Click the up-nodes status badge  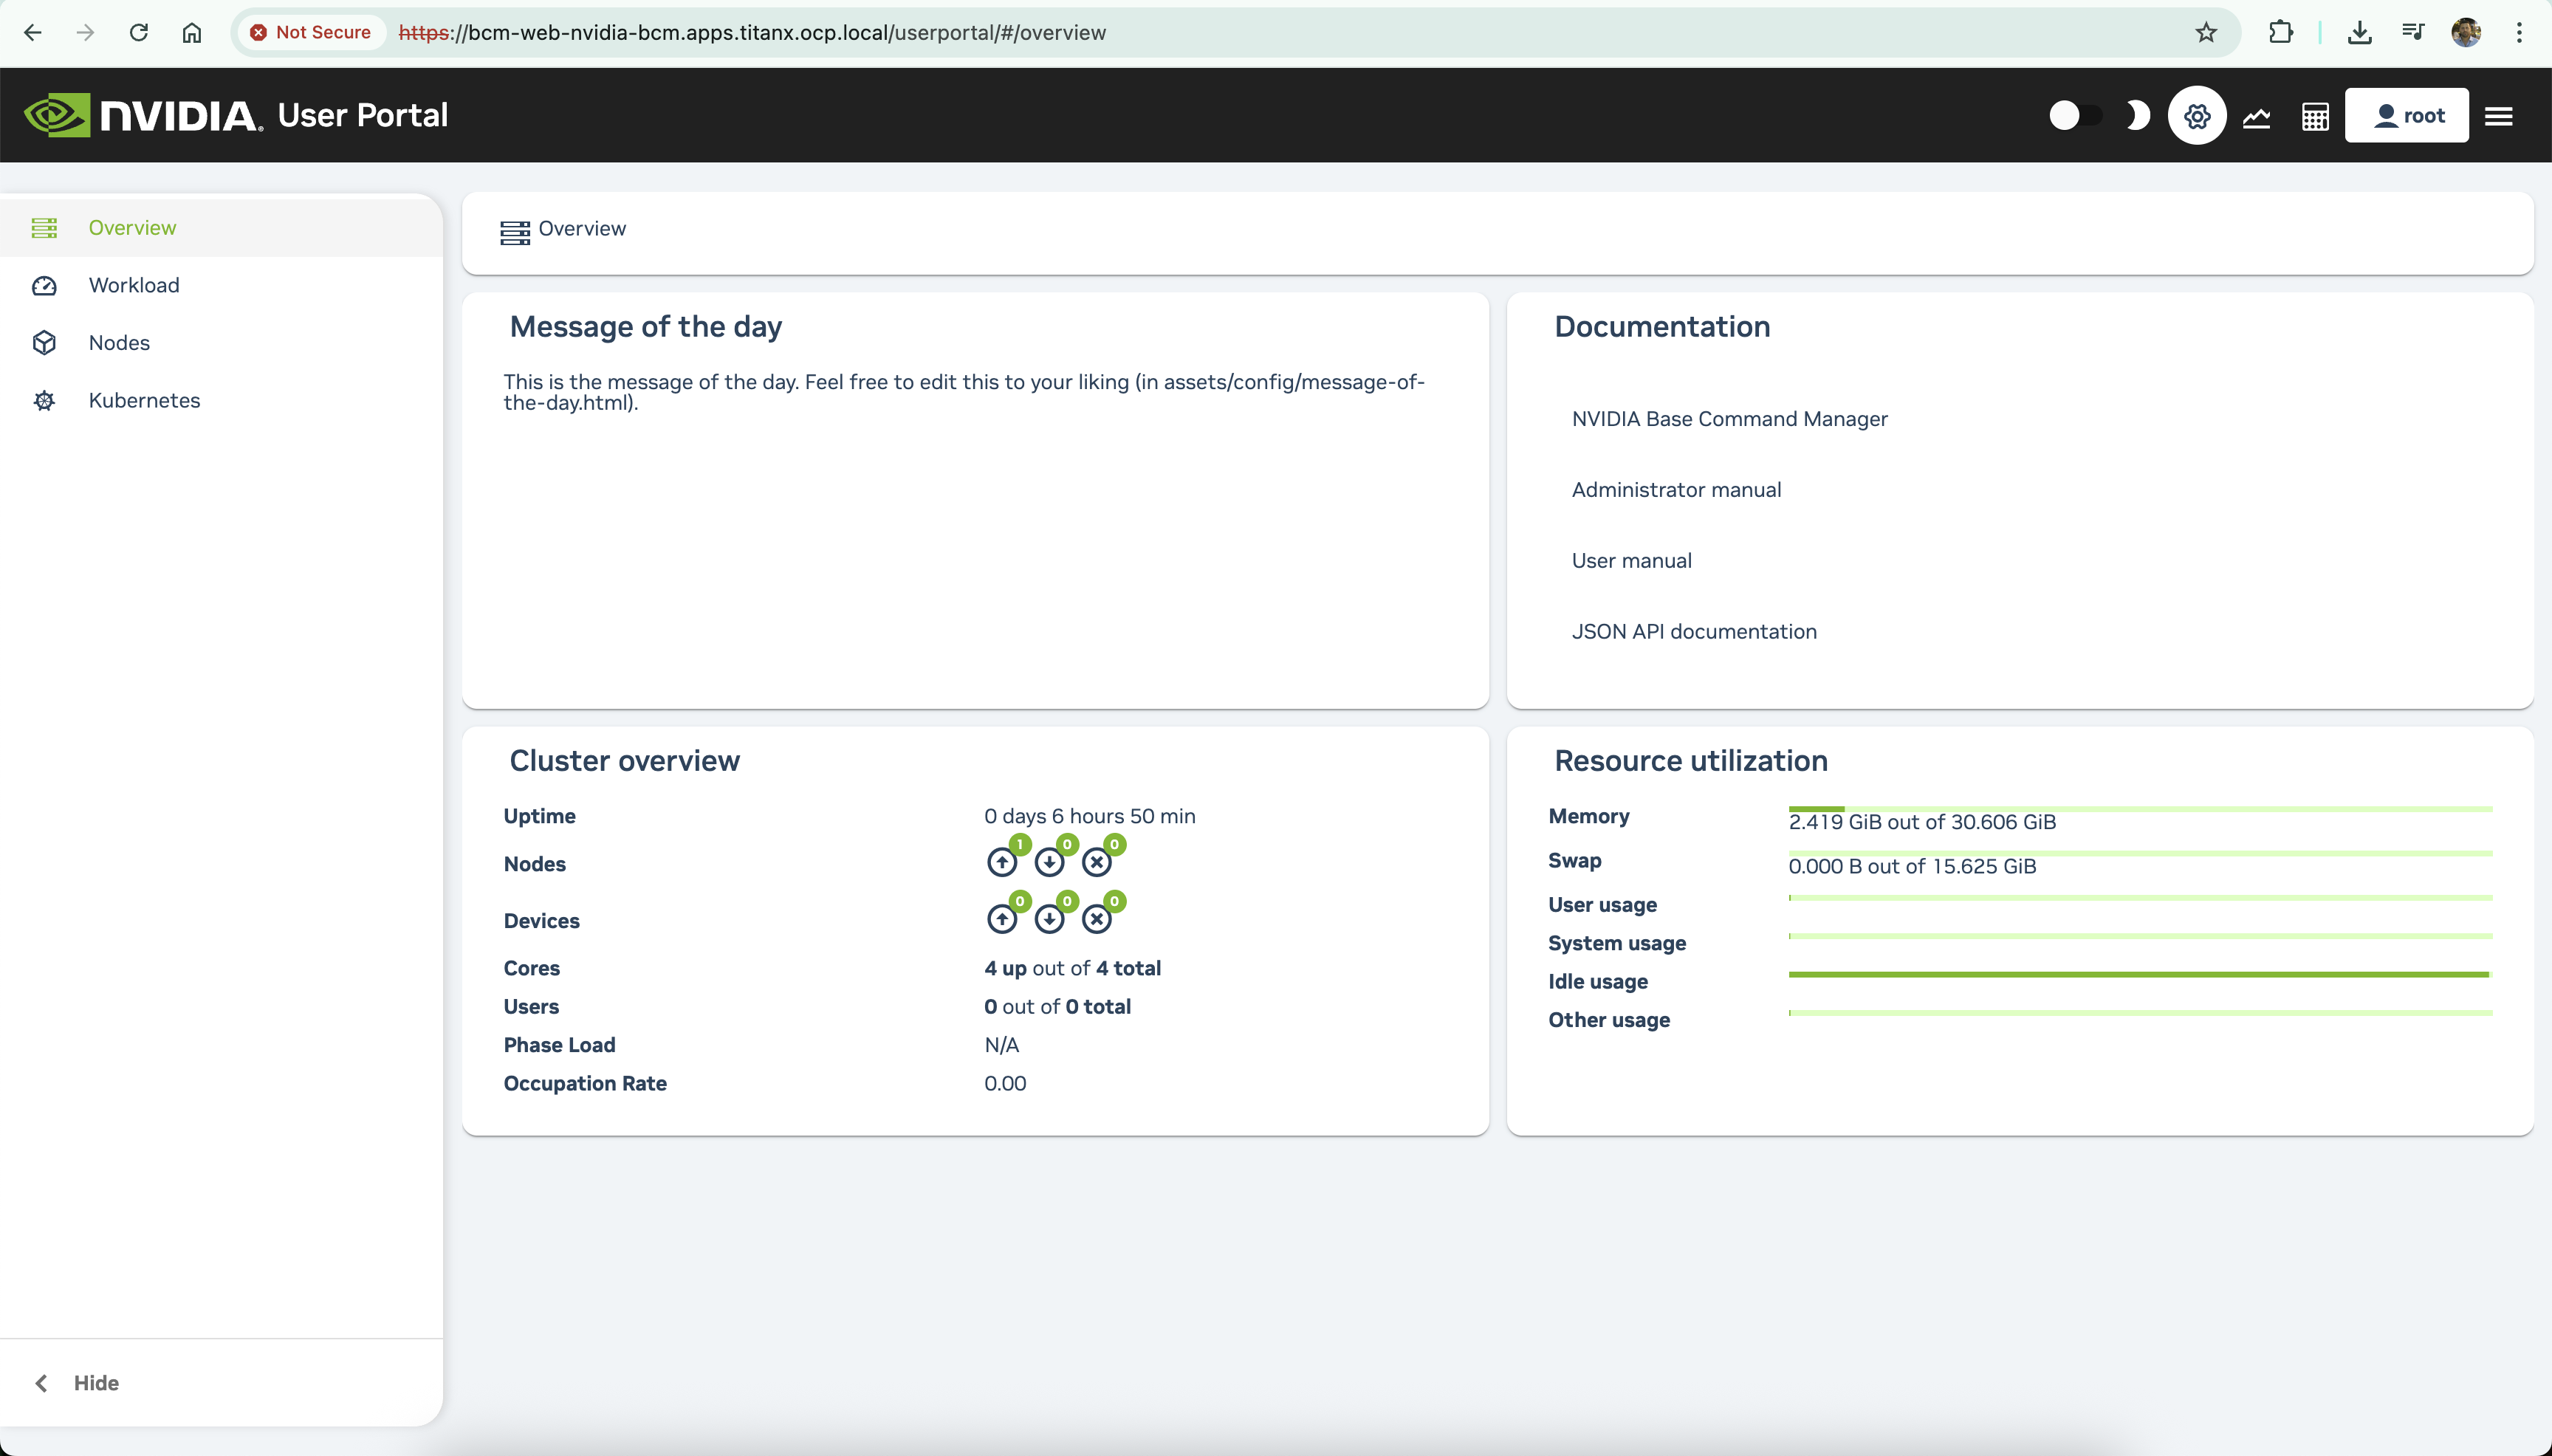(x=1003, y=861)
